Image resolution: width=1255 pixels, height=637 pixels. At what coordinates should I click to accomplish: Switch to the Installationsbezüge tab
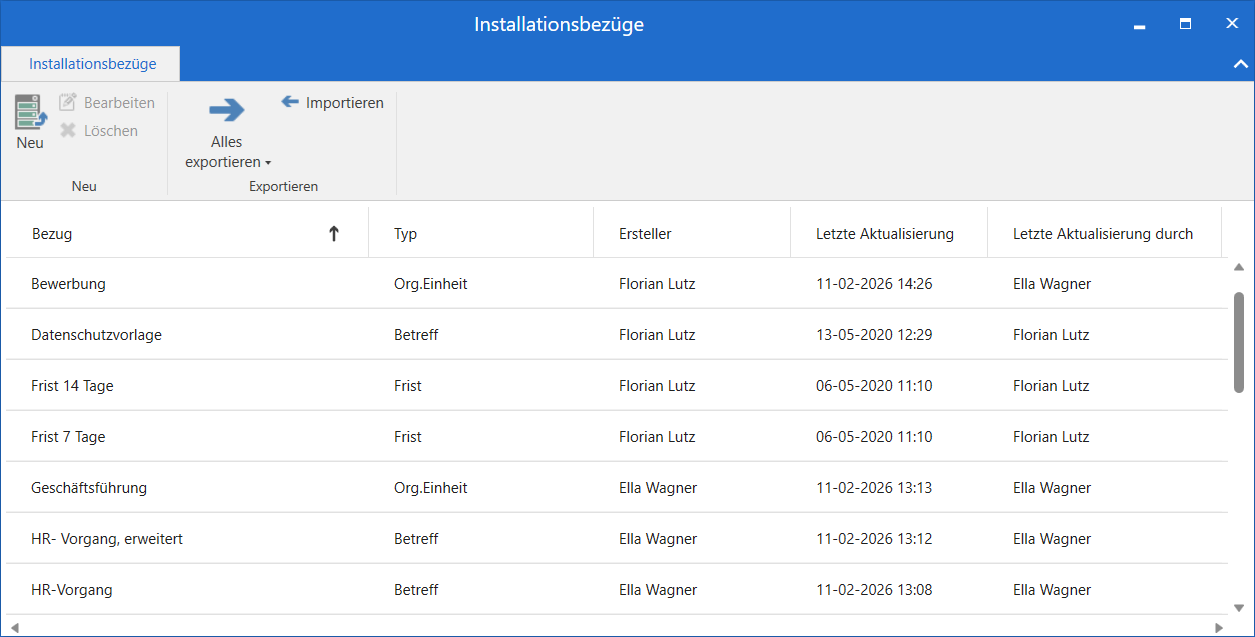pyautogui.click(x=92, y=64)
